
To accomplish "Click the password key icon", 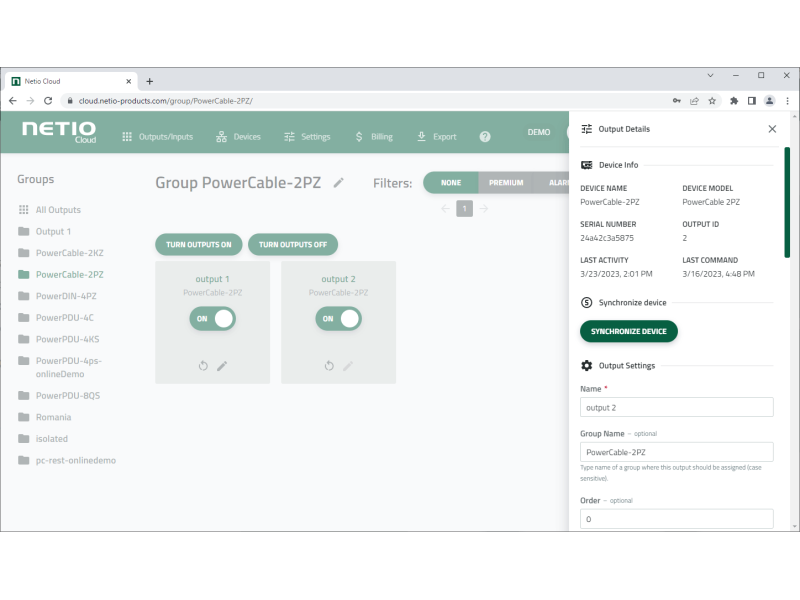I will (x=677, y=101).
